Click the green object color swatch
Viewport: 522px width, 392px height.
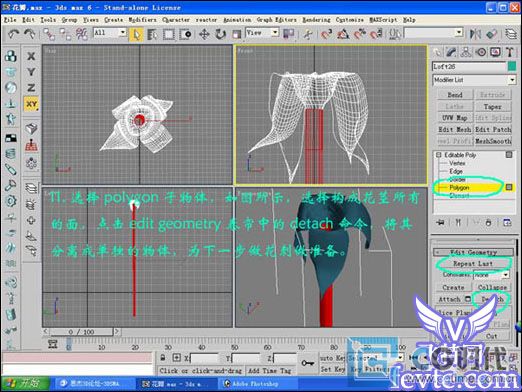click(512, 66)
